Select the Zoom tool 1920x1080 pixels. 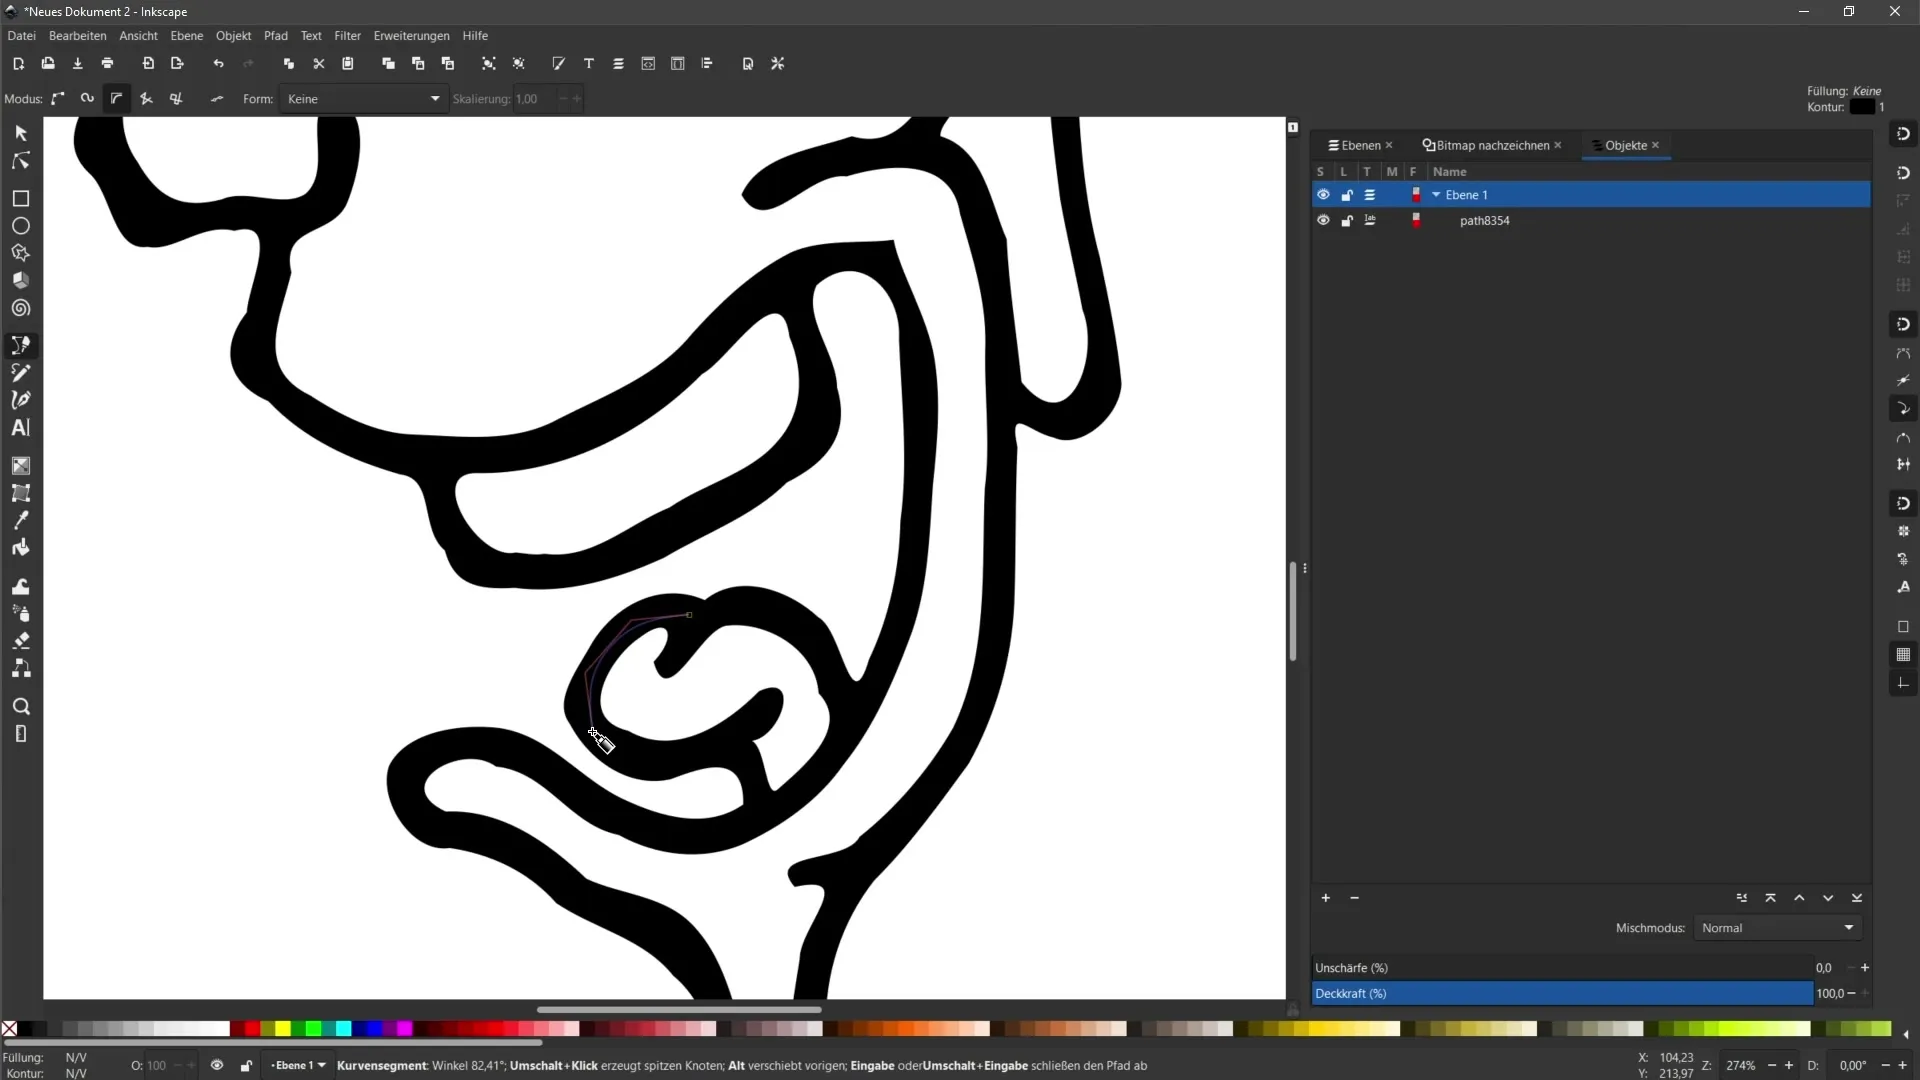pyautogui.click(x=20, y=705)
